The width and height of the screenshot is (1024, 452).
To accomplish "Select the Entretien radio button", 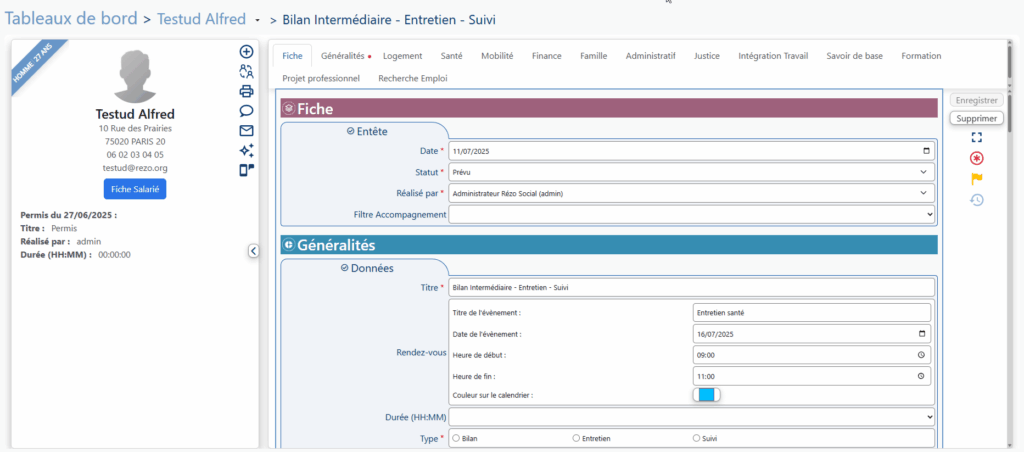I will pos(576,438).
